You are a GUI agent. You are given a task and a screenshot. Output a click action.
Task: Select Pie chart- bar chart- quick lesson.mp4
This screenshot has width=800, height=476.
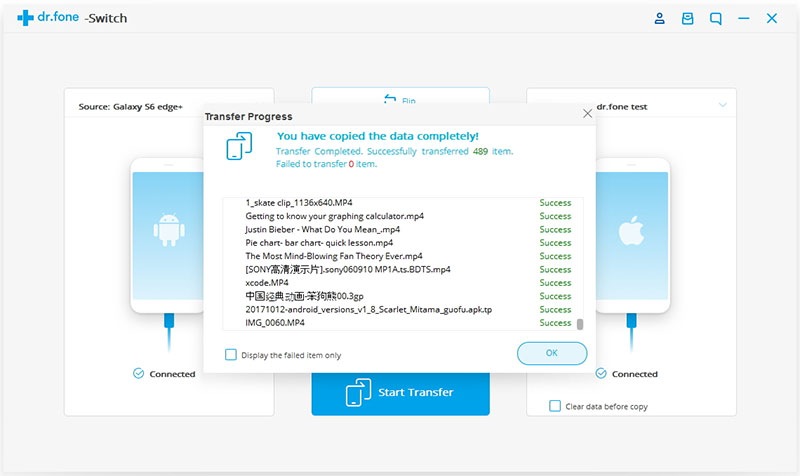pos(403,242)
